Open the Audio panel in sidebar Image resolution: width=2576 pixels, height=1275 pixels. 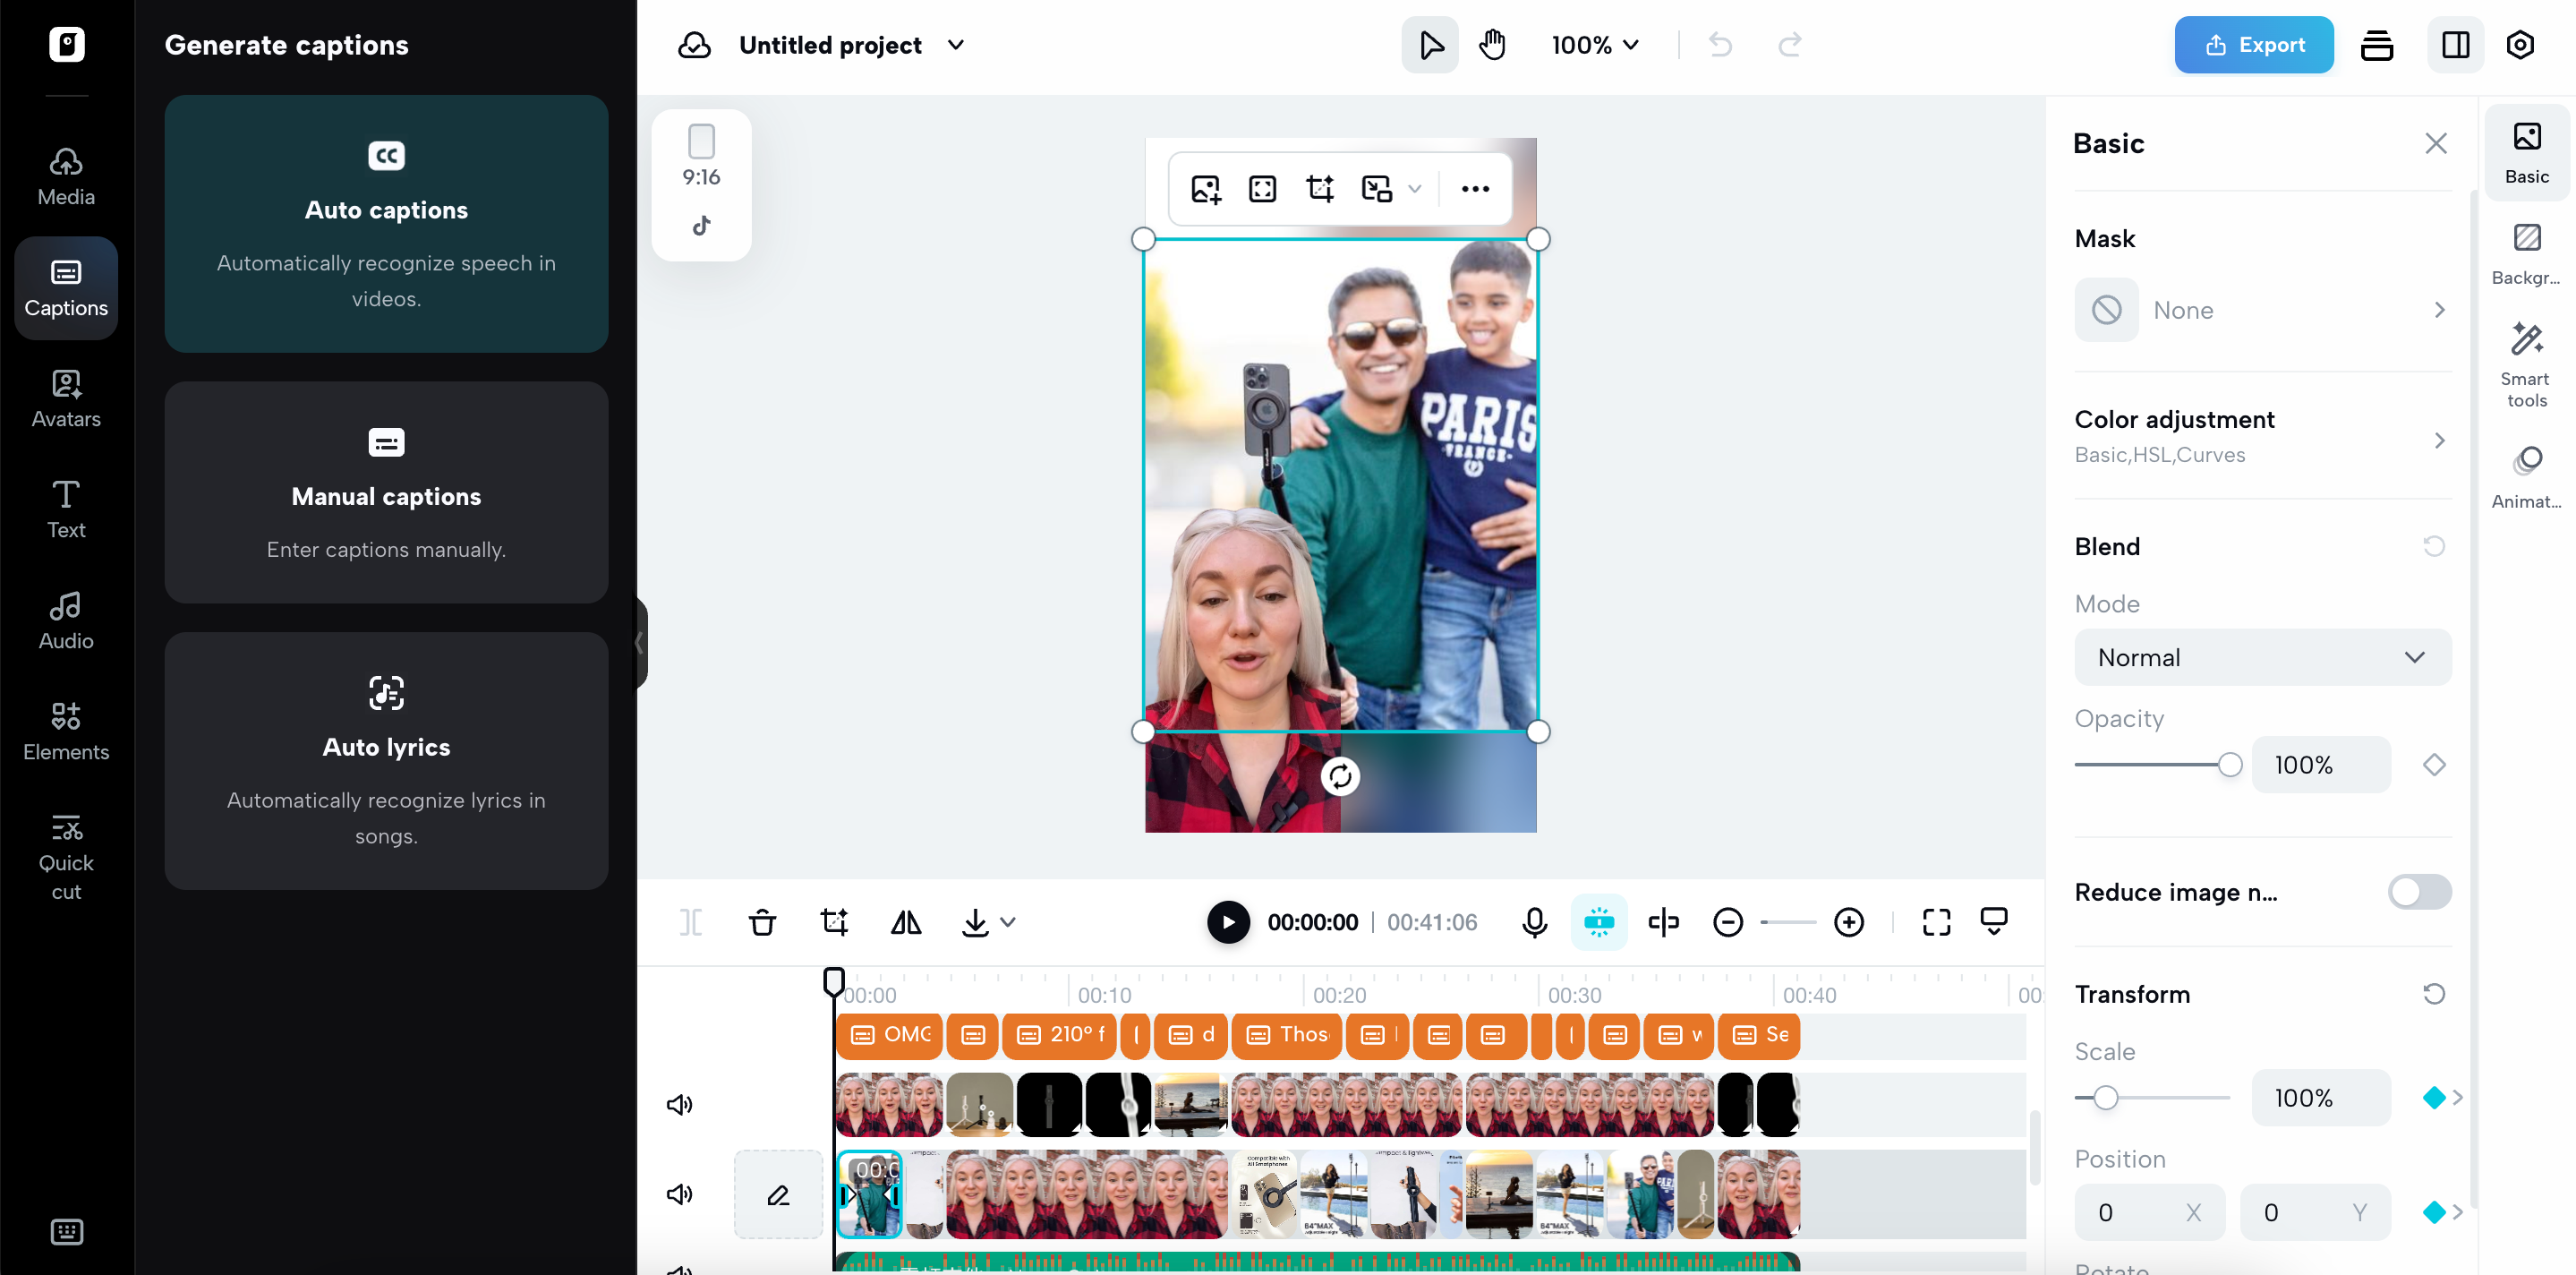[65, 618]
